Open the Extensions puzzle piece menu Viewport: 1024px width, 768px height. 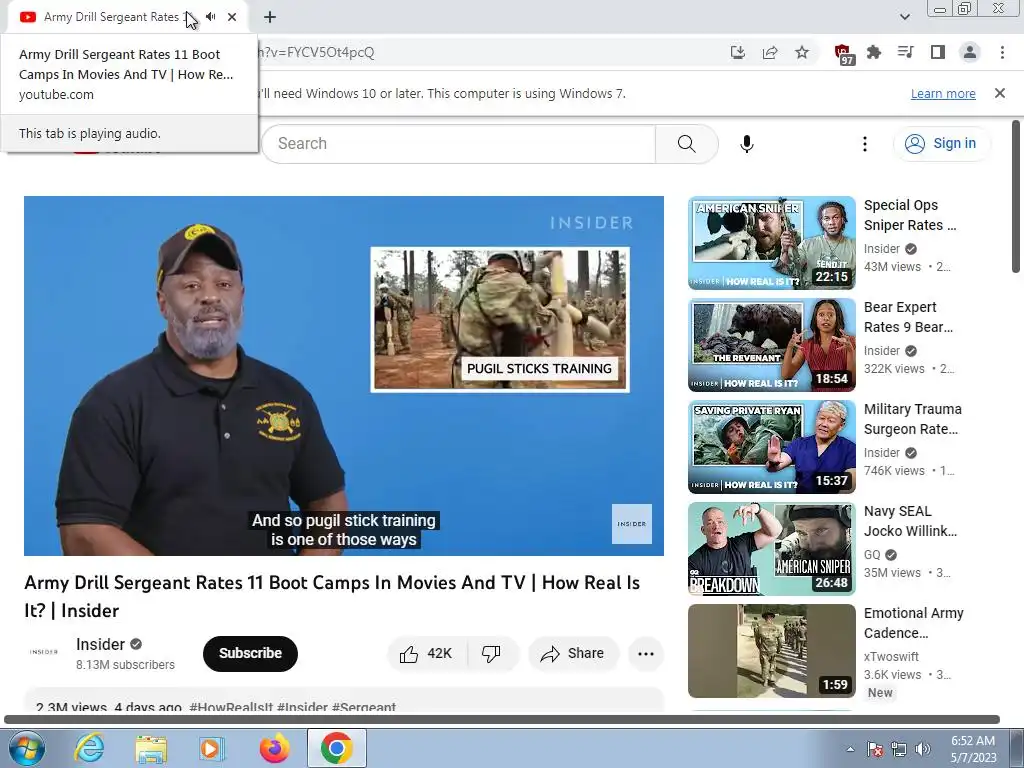(874, 52)
